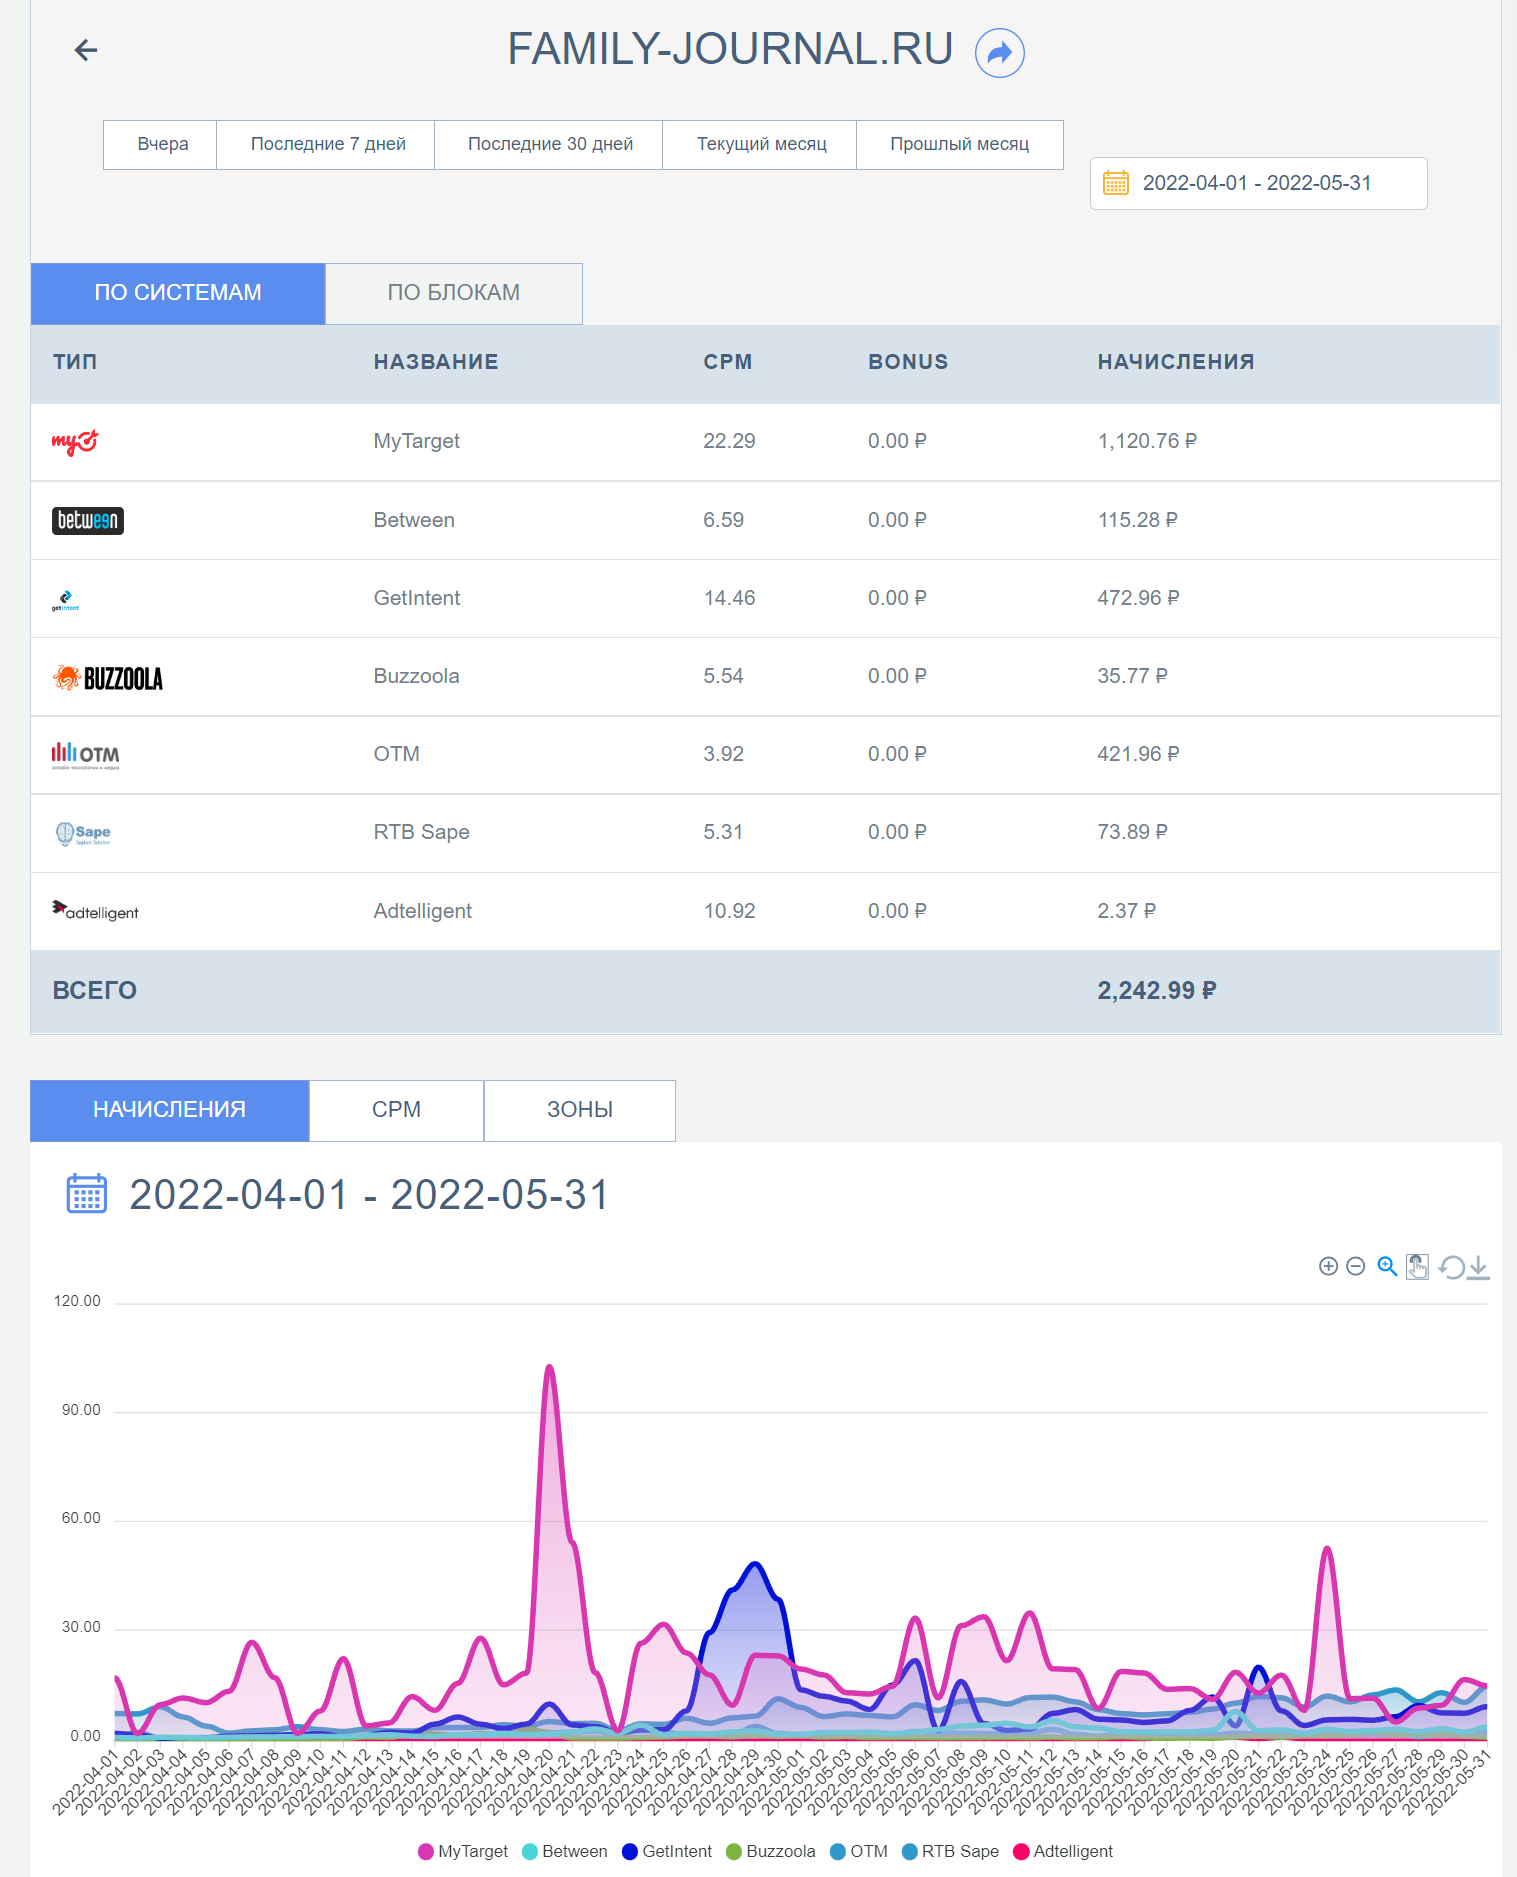Click the НАЗВАНИЕ column header
Screen dimensions: 1517x1877
[x=436, y=362]
